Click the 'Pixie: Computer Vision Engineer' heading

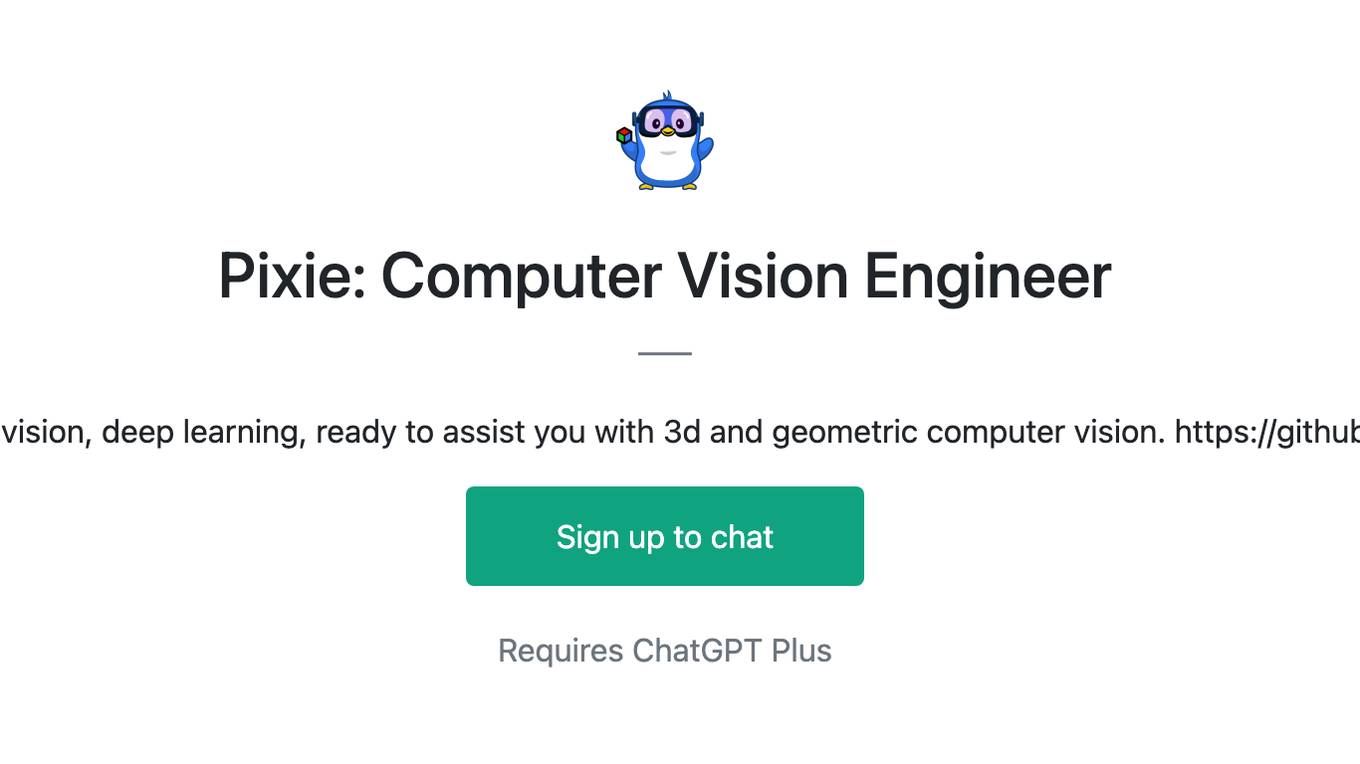[665, 276]
